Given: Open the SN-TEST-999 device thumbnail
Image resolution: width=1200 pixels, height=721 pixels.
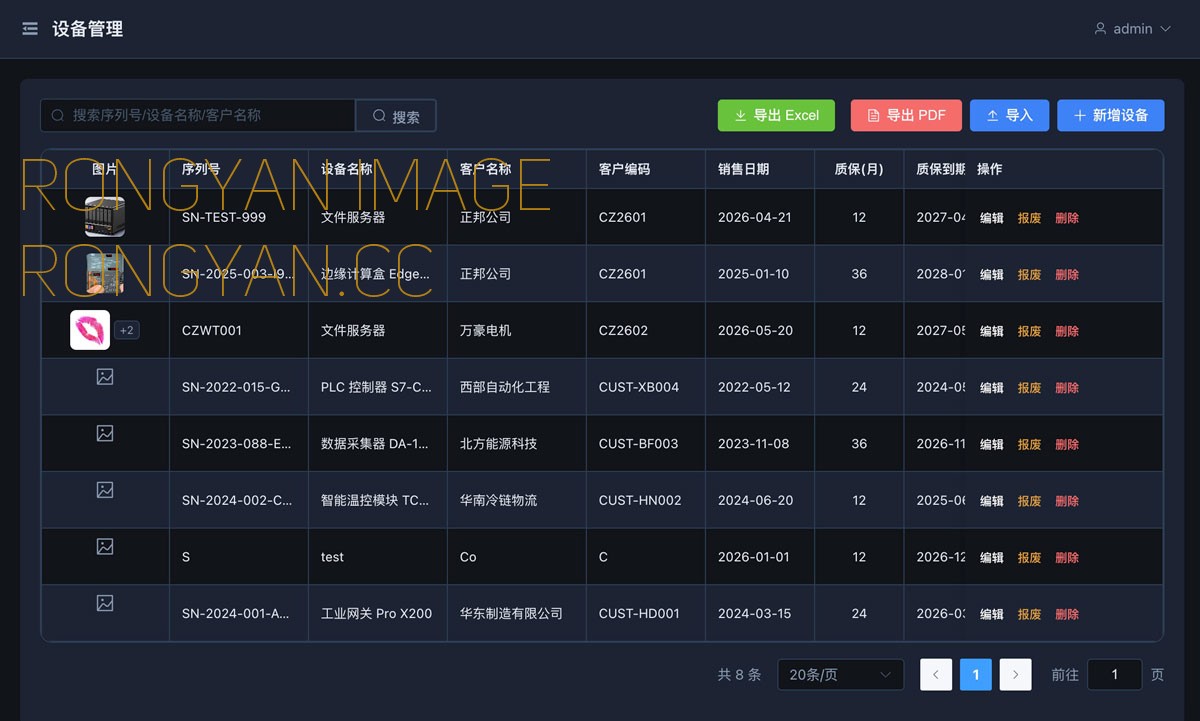Looking at the screenshot, I should pyautogui.click(x=105, y=217).
